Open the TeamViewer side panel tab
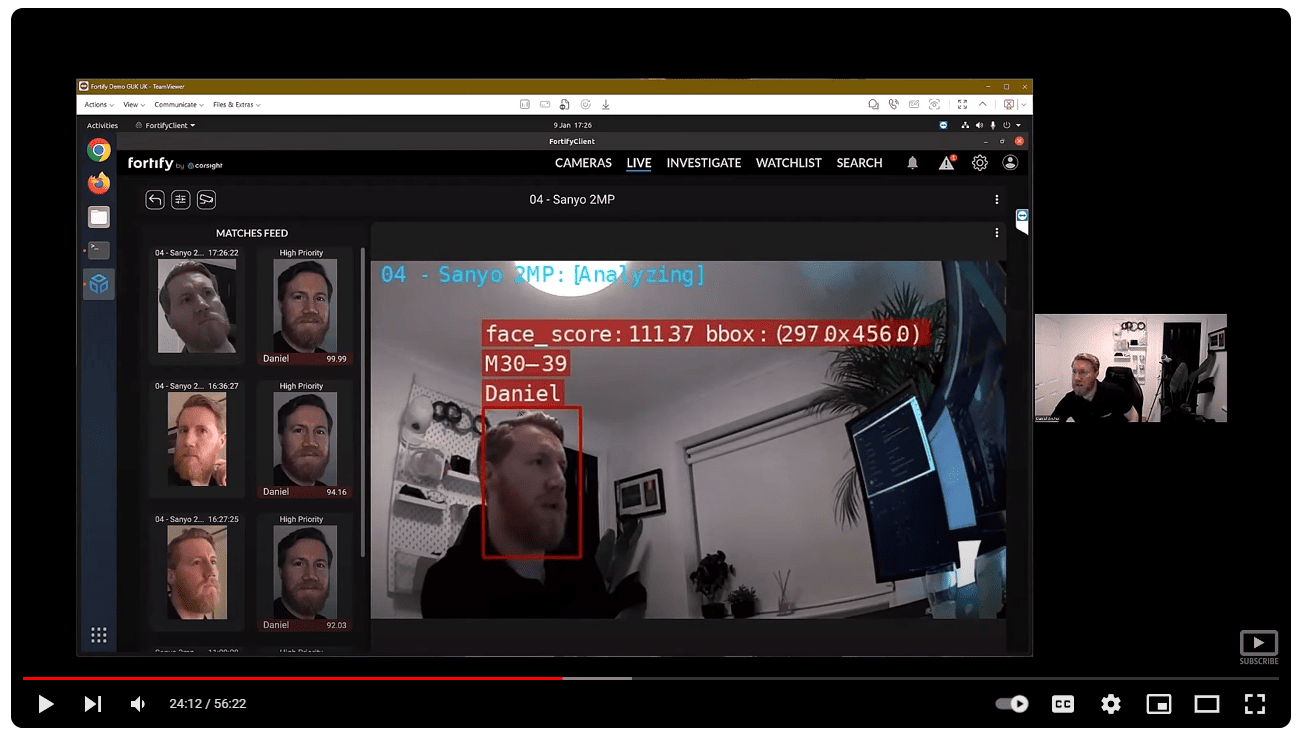This screenshot has height=733, width=1297. (1022, 221)
